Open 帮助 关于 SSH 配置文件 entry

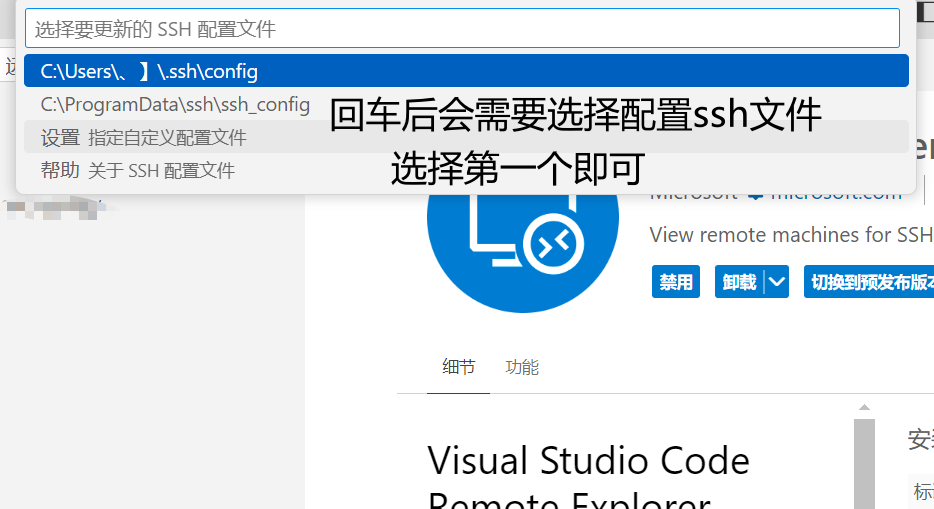(466, 170)
